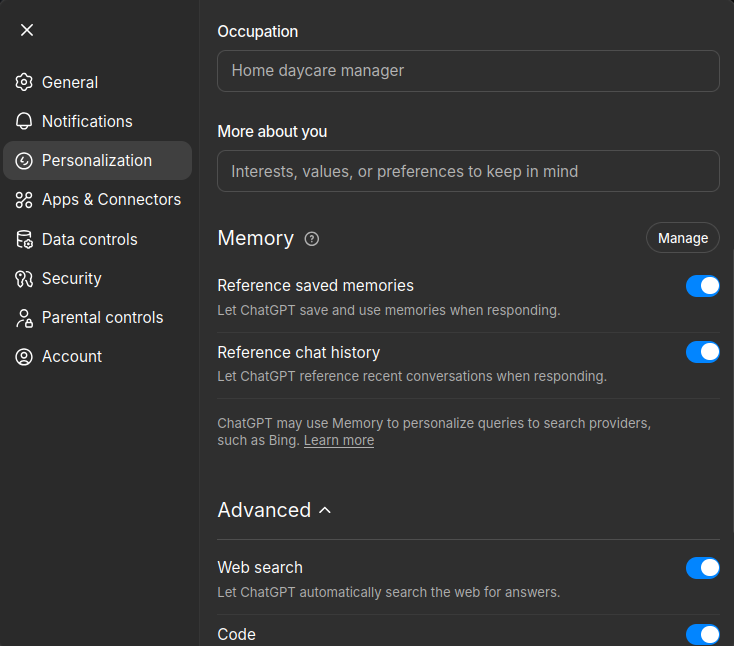Viewport: 734px width, 646px height.
Task: Click the Memory help question-mark icon
Action: pos(312,238)
